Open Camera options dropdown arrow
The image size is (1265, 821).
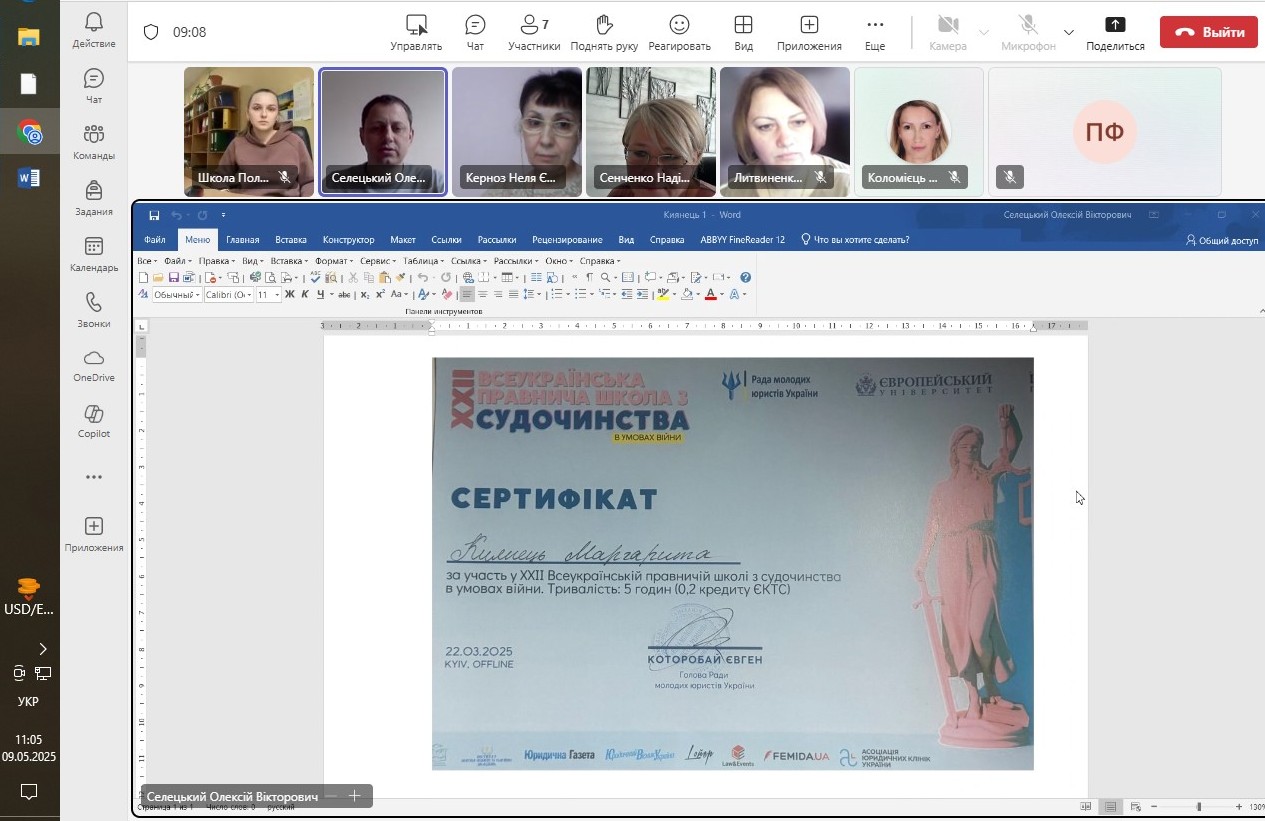[x=983, y=32]
